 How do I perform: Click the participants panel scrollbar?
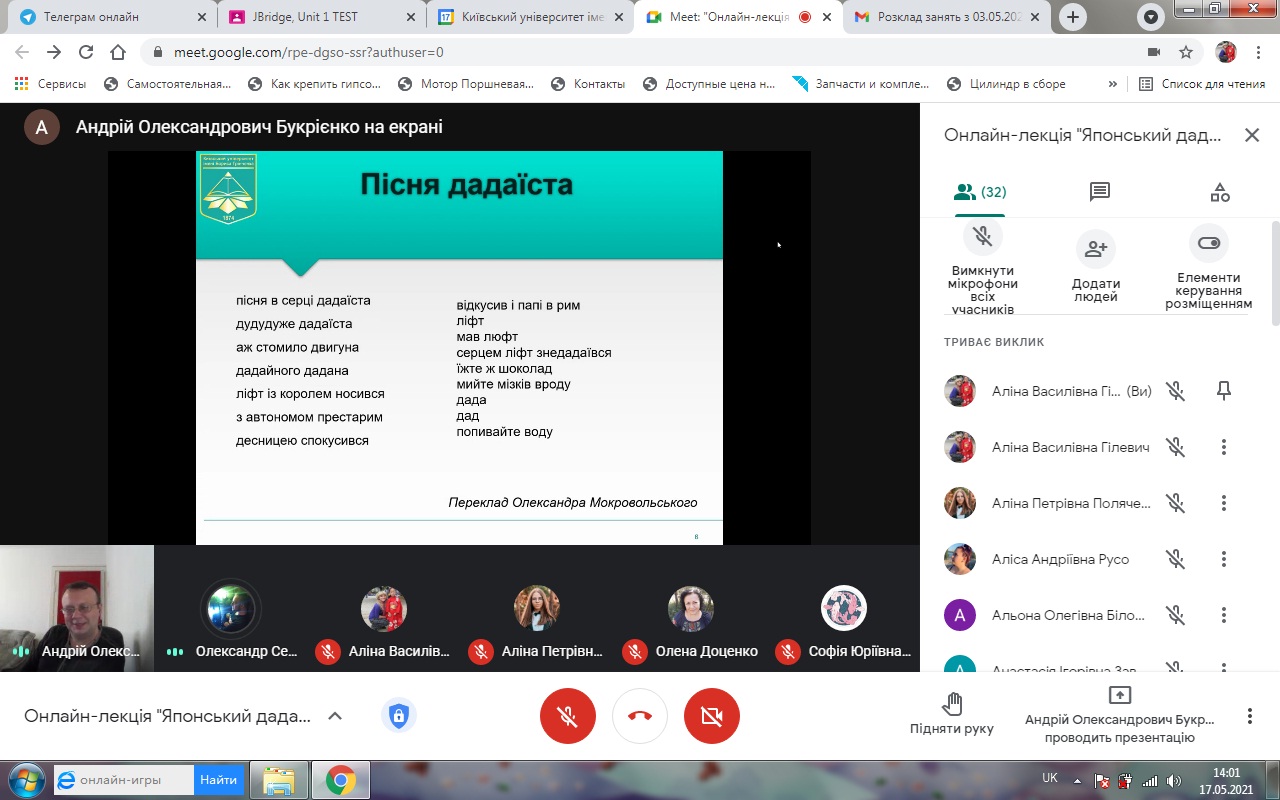1275,270
